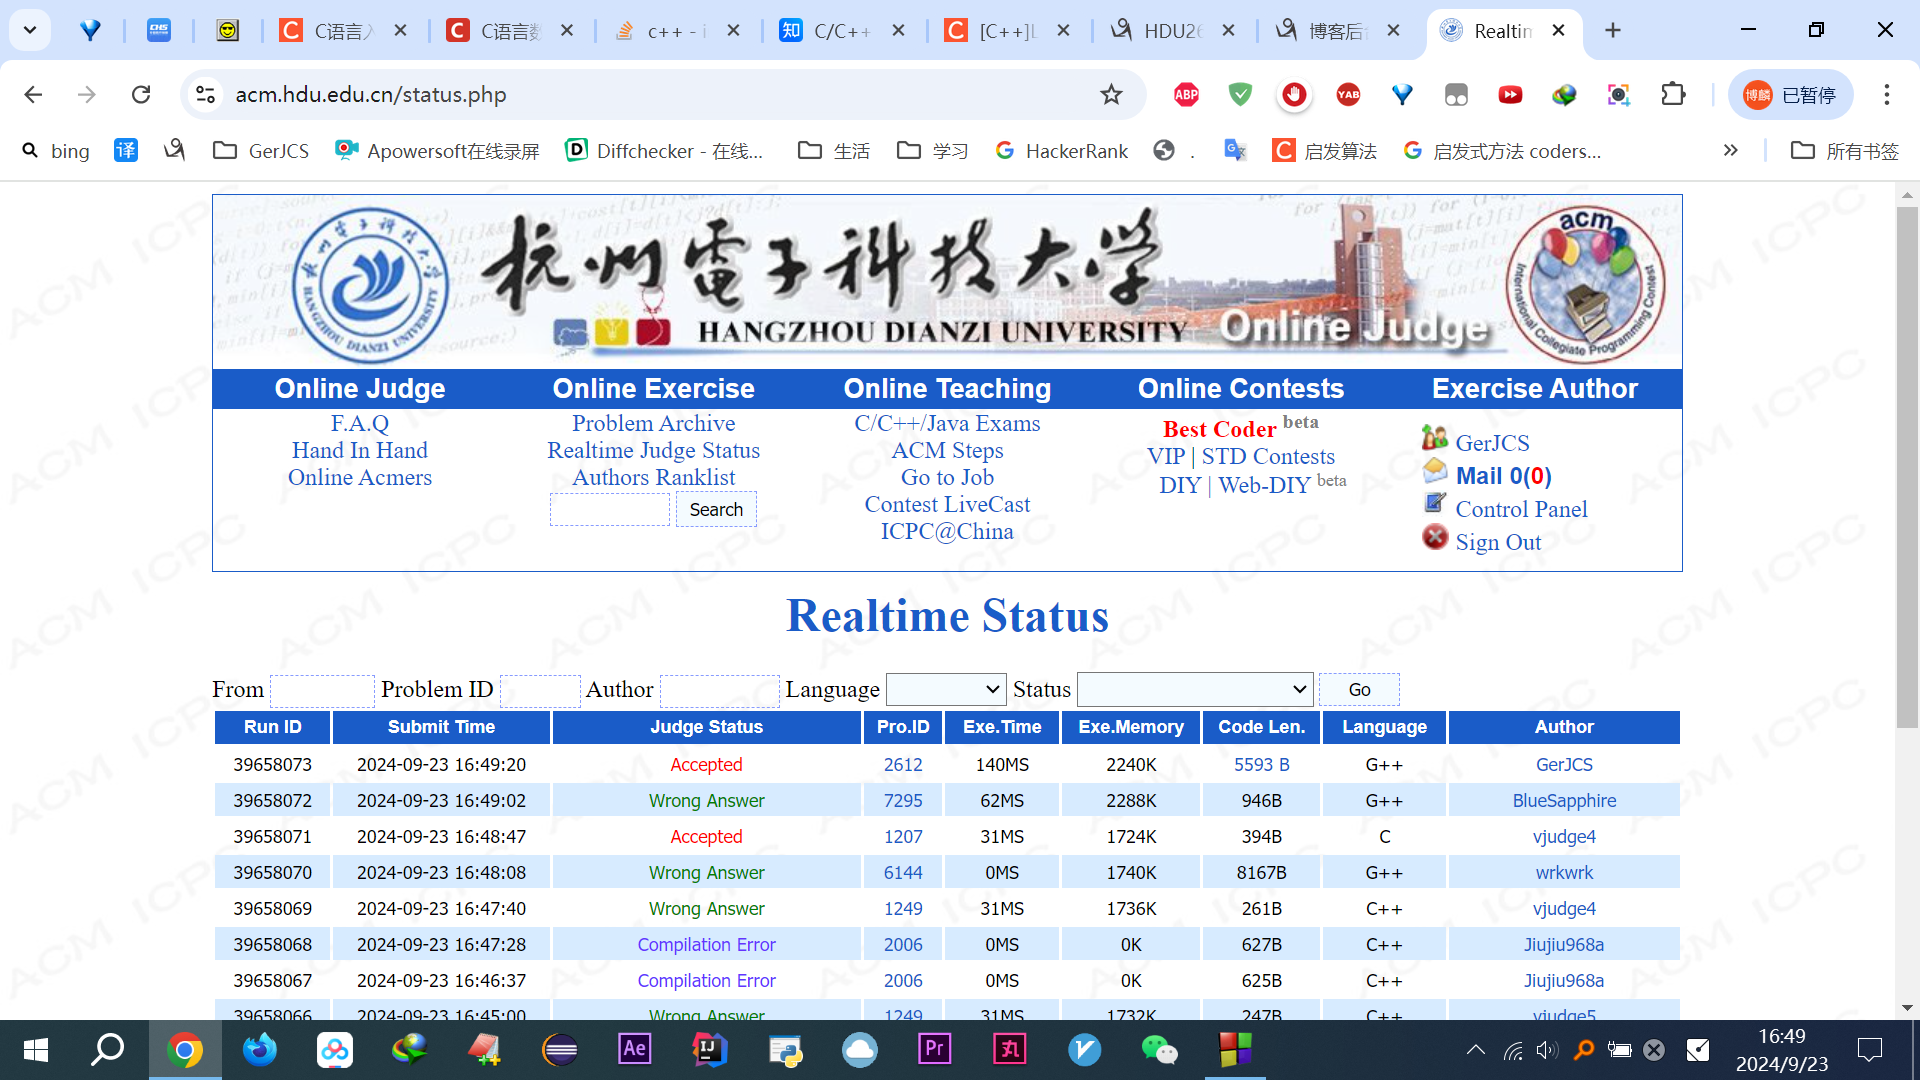Click the Problem ID input field

tap(540, 690)
